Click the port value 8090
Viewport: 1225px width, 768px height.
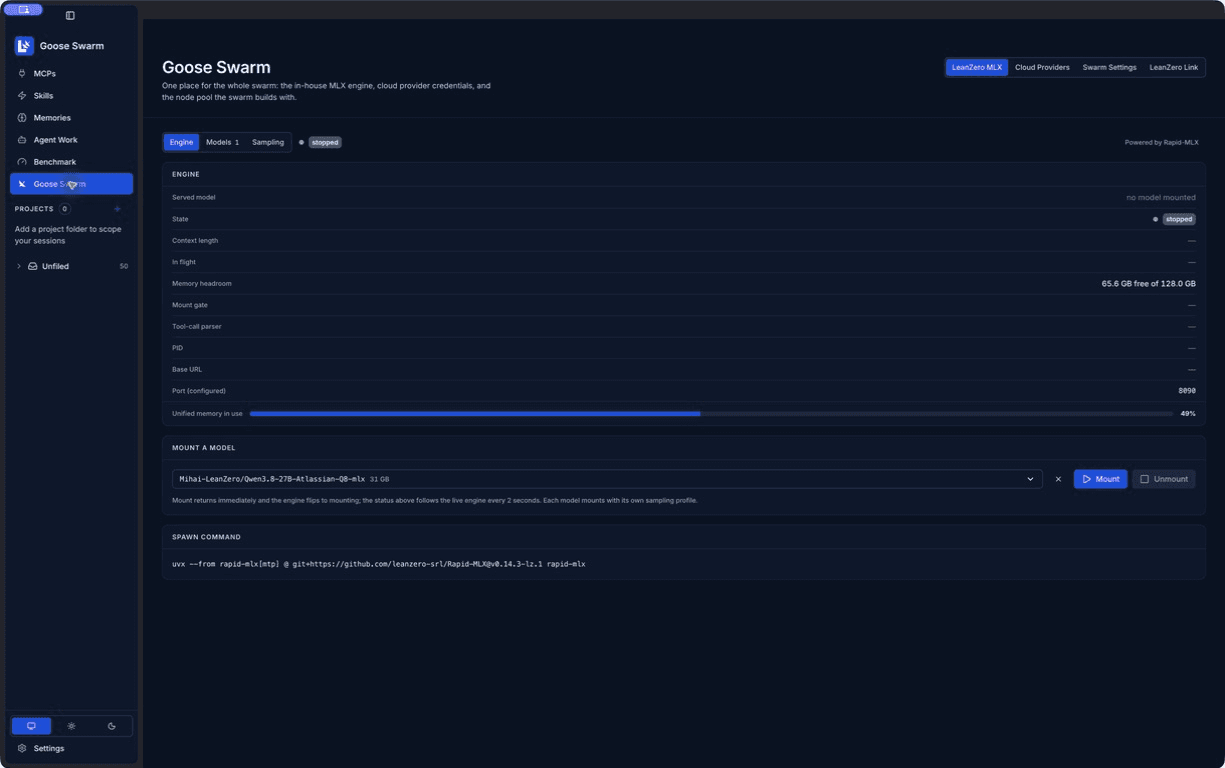pyautogui.click(x=1187, y=391)
